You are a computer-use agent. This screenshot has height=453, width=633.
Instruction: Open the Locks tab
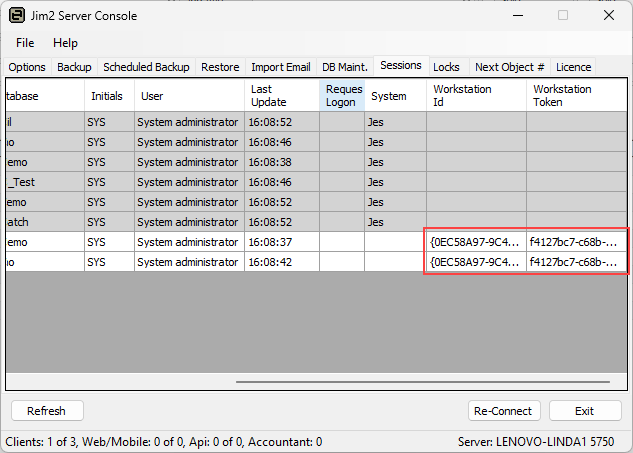[x=446, y=67]
